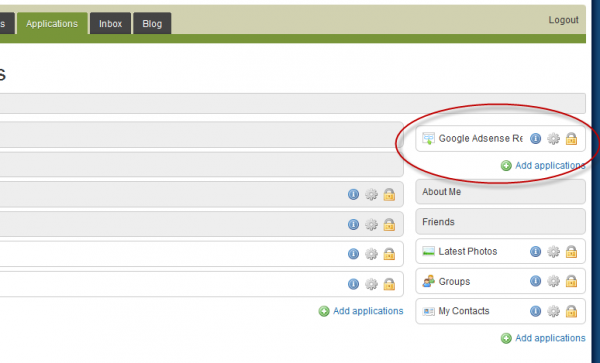Click gear icon in left row beside Groups
Viewport: 600px width, 363px height.
tap(371, 284)
